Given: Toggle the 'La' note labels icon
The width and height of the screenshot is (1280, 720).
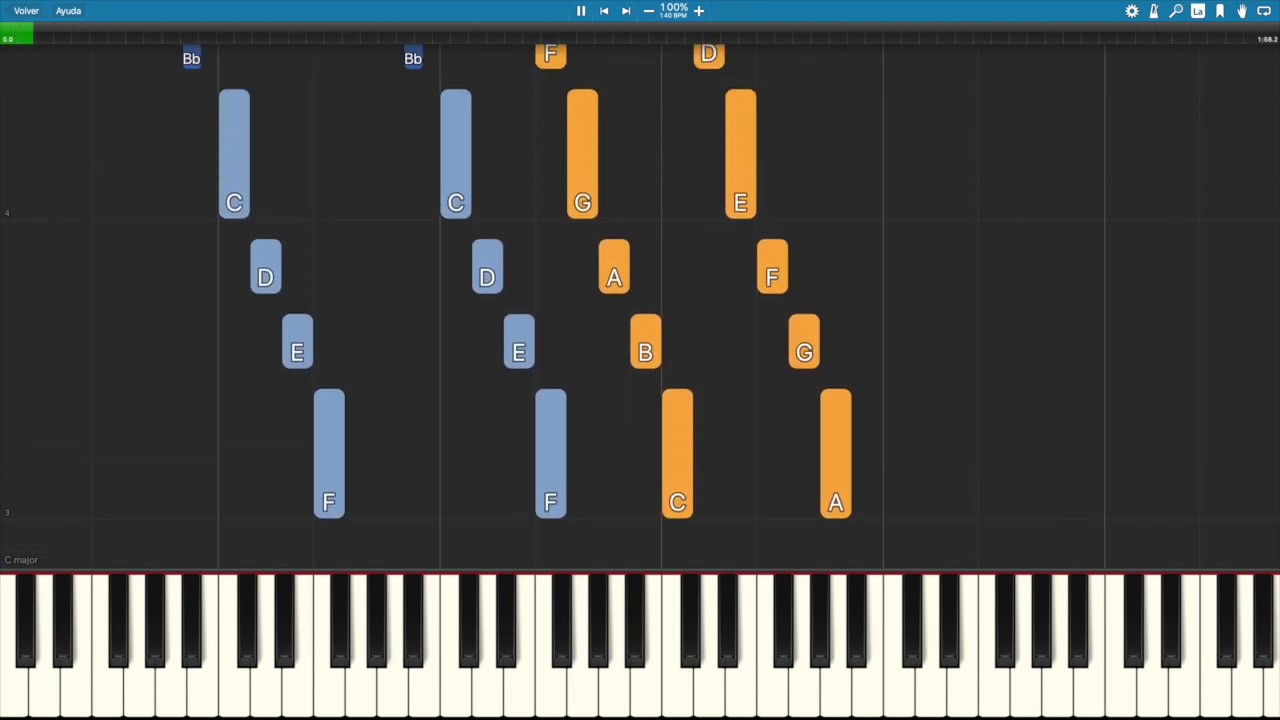Looking at the screenshot, I should (x=1198, y=11).
